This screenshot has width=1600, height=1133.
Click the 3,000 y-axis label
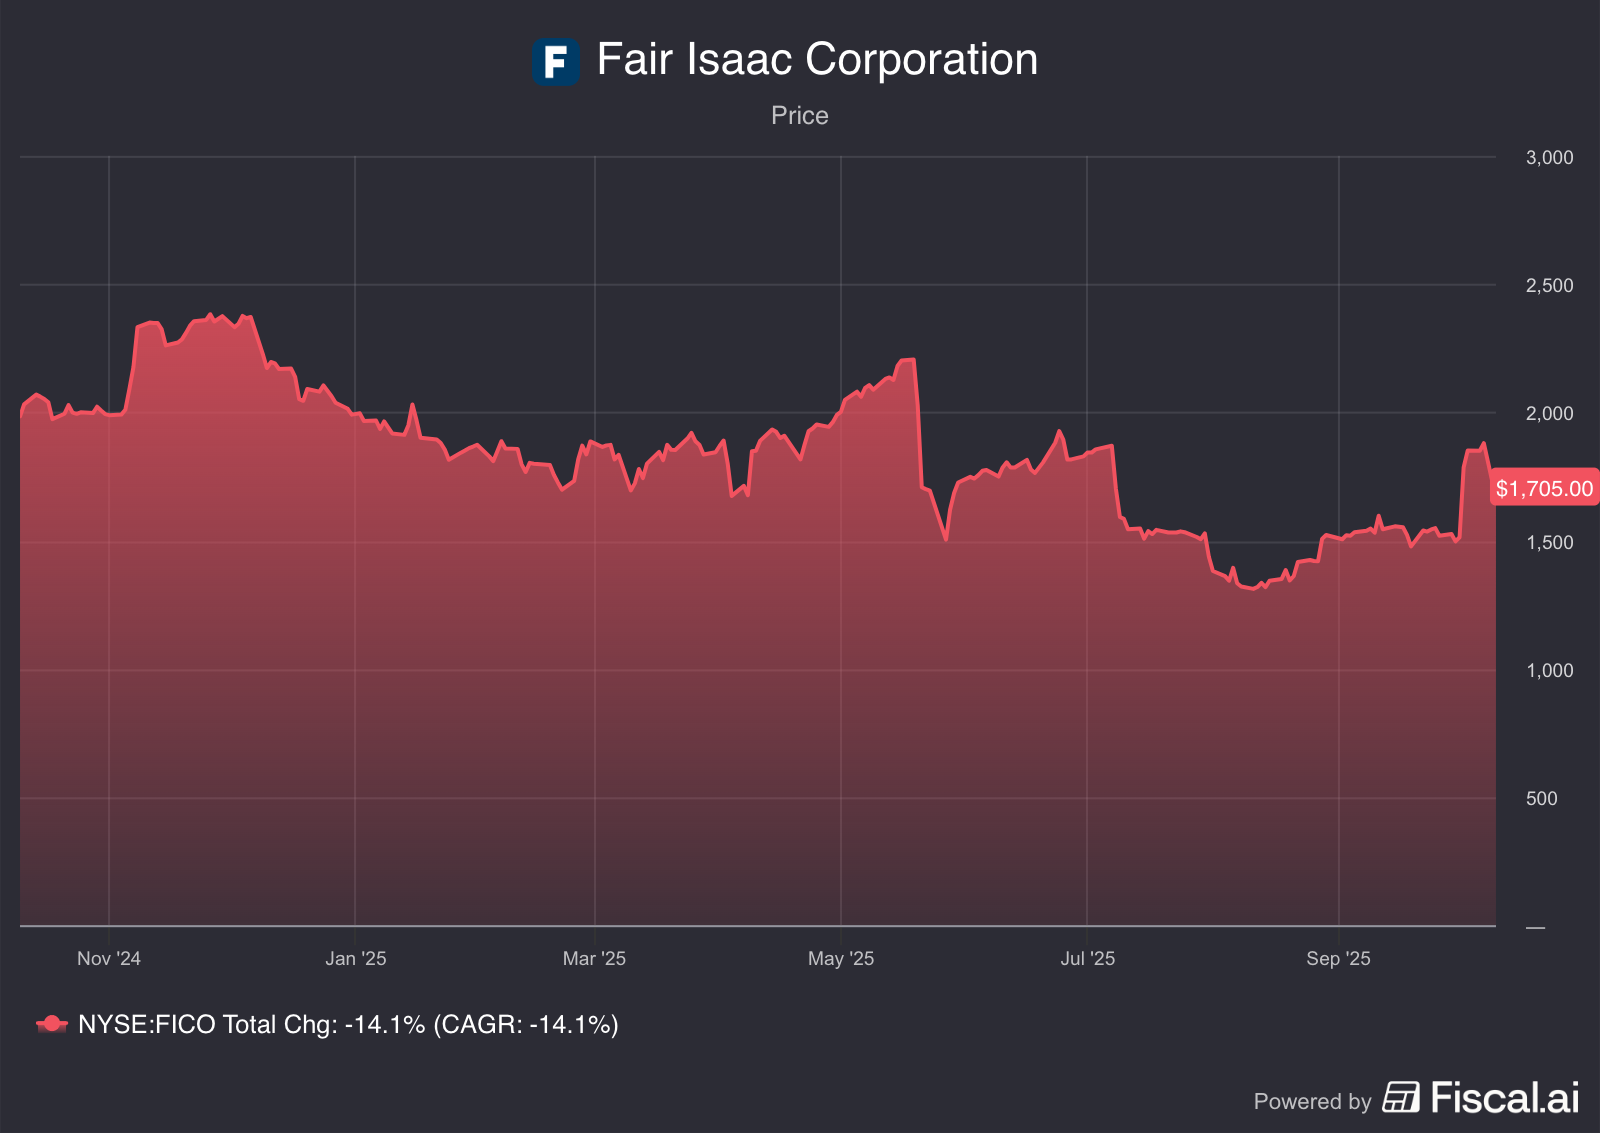[1549, 157]
